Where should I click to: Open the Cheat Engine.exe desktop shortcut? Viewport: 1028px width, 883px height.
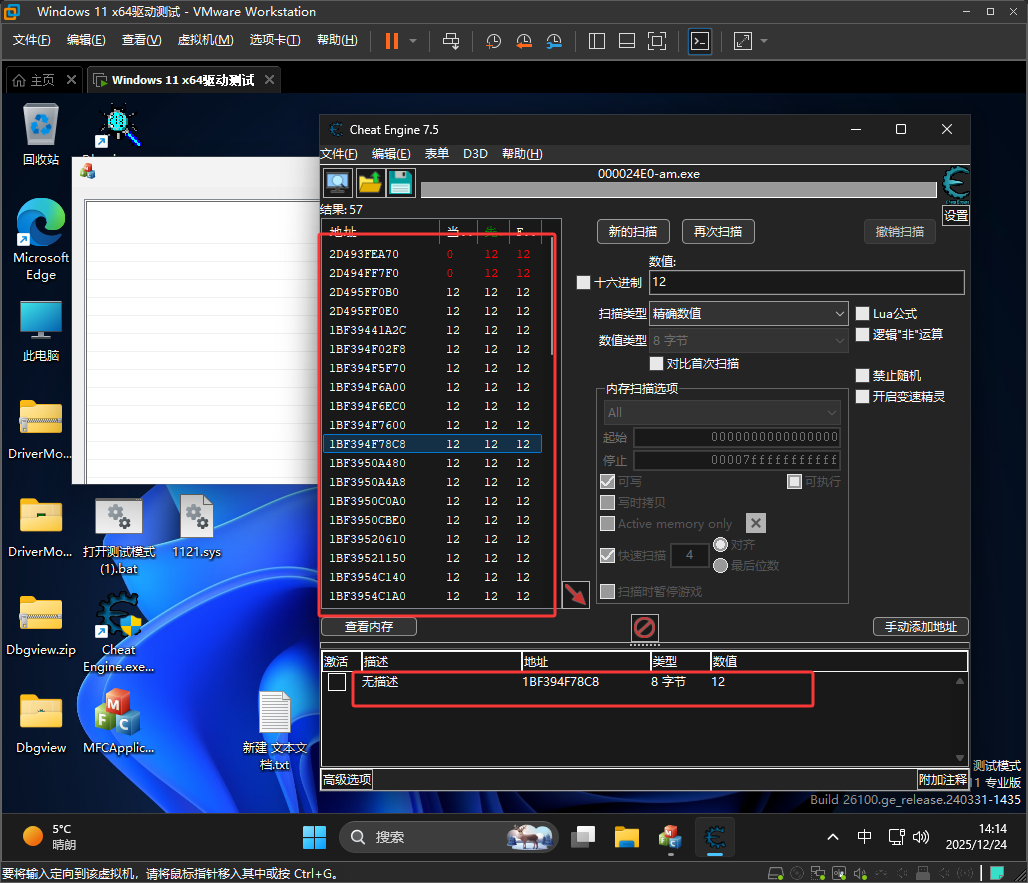coord(119,633)
